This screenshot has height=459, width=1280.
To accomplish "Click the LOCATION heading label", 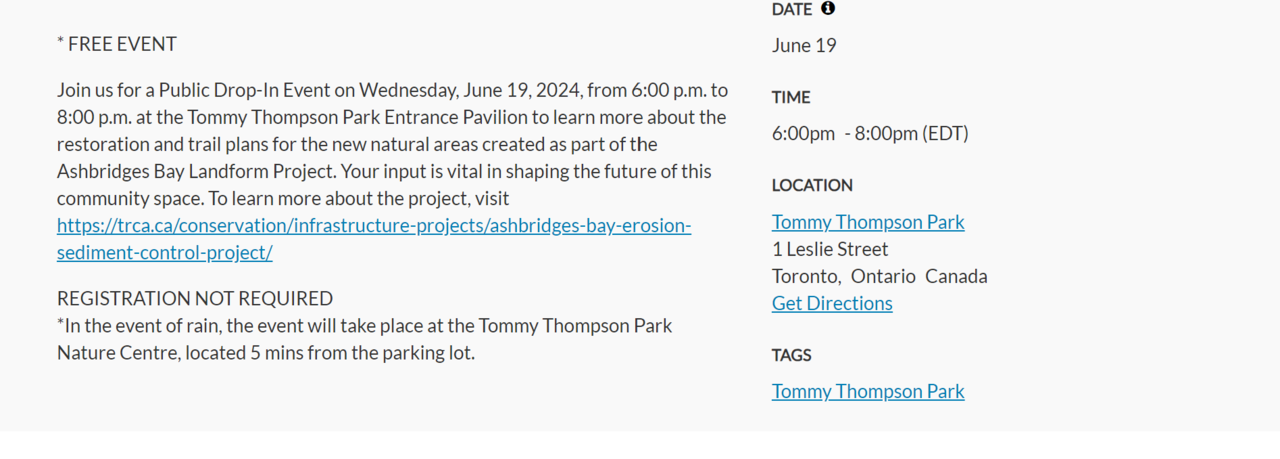I will point(811,185).
